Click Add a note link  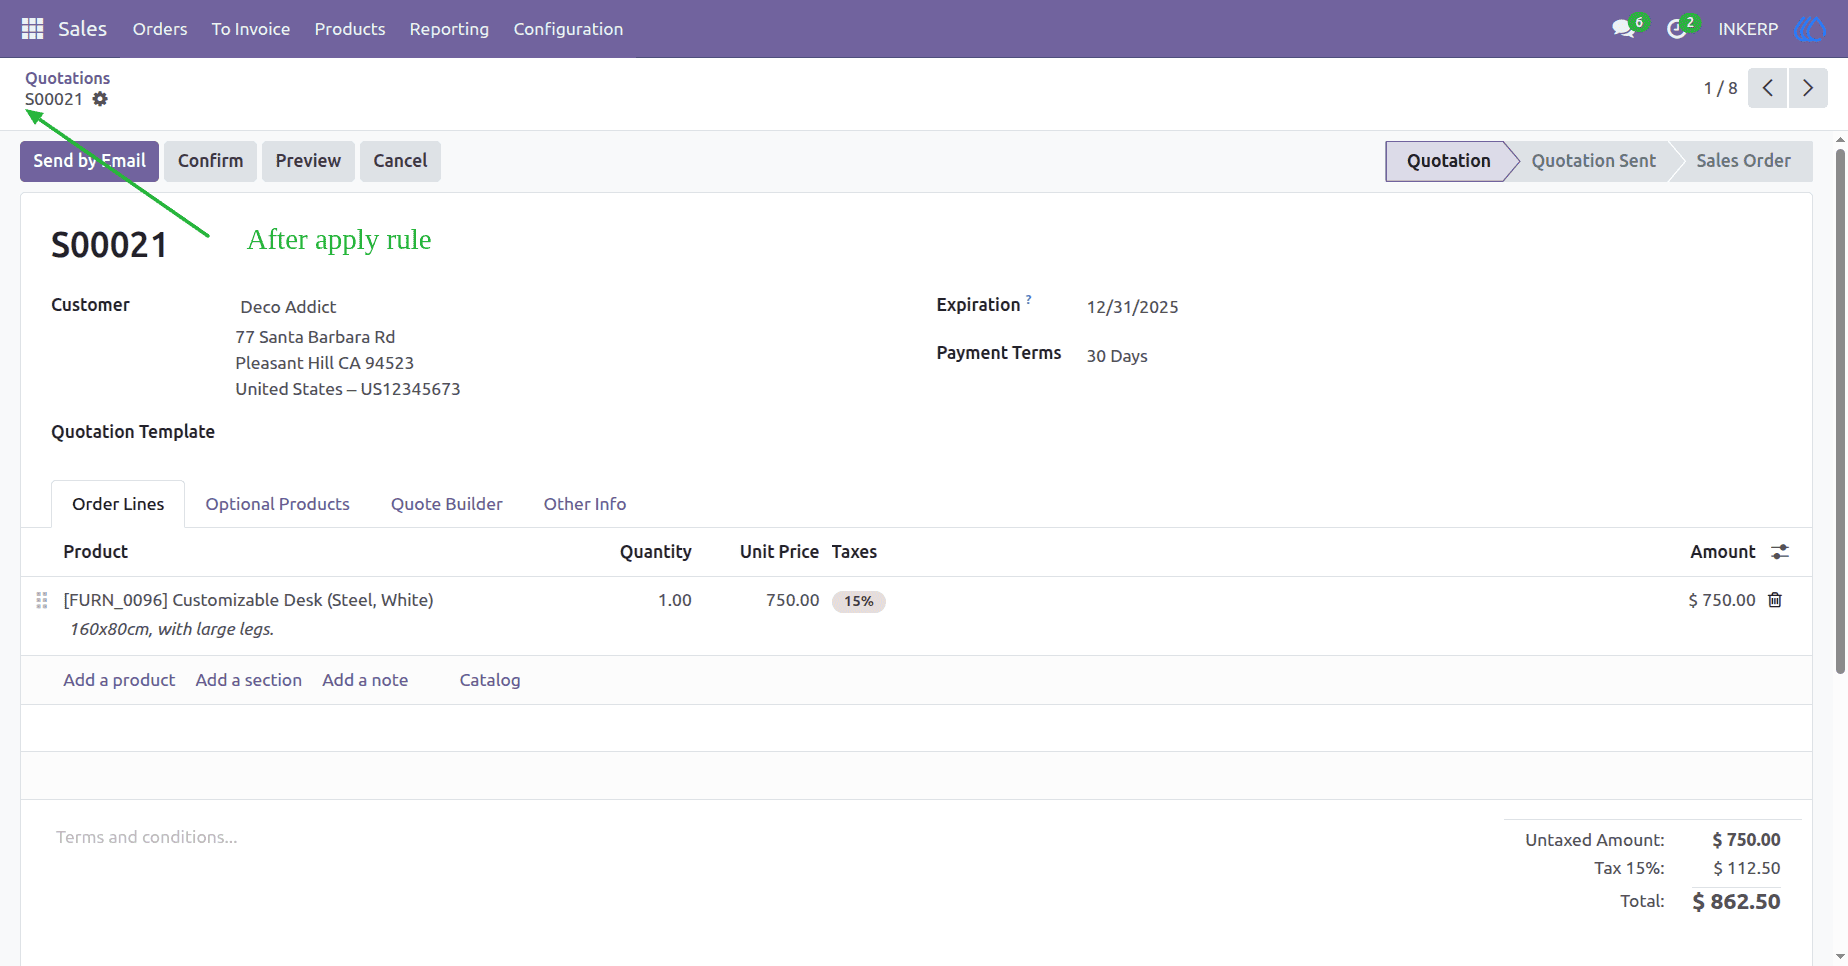365,680
